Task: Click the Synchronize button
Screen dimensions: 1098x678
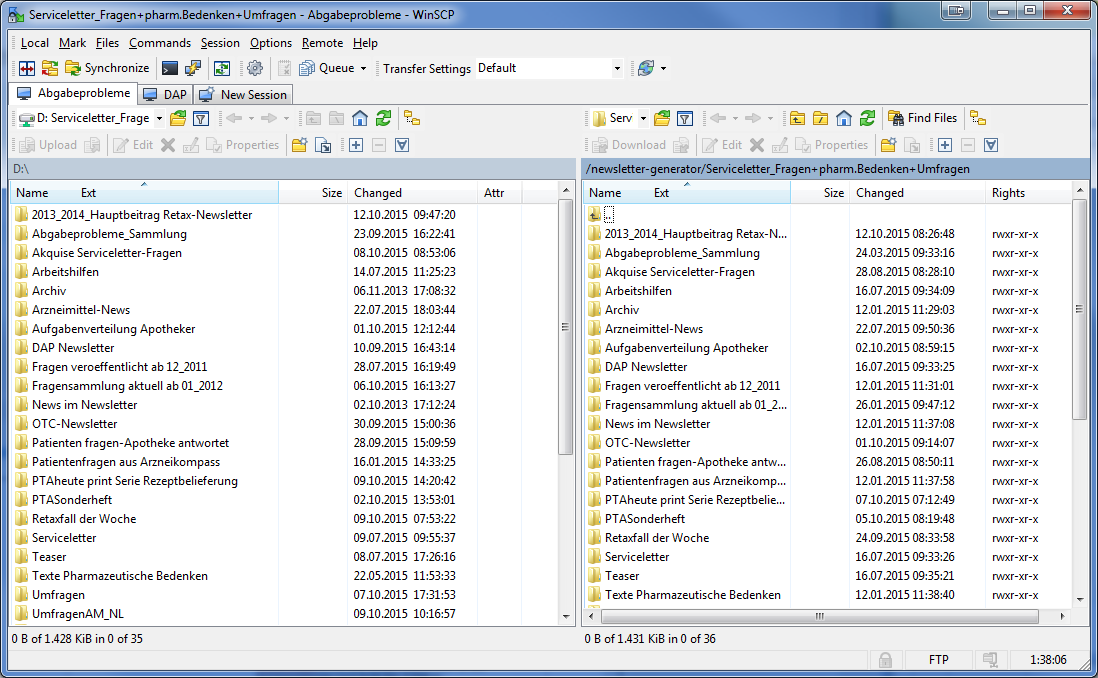Action: 107,68
